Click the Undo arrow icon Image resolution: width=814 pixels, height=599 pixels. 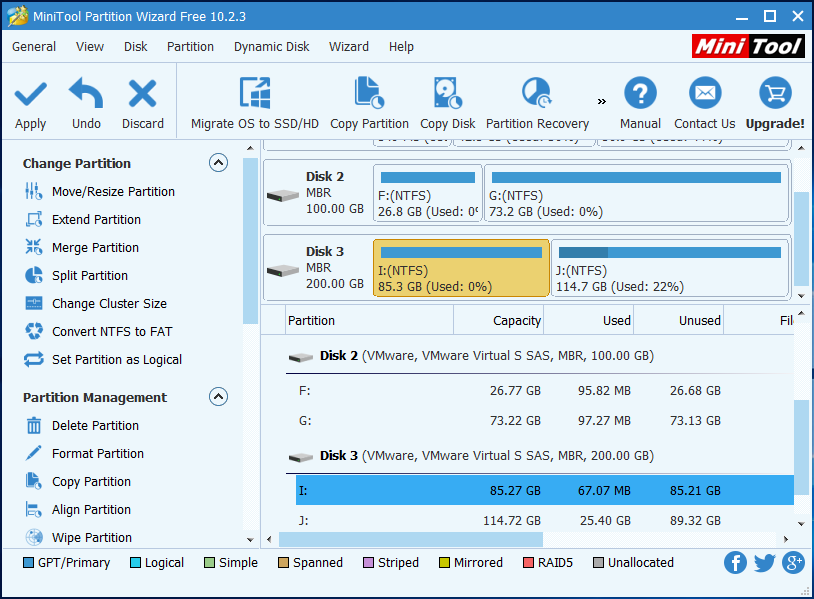tap(86, 93)
